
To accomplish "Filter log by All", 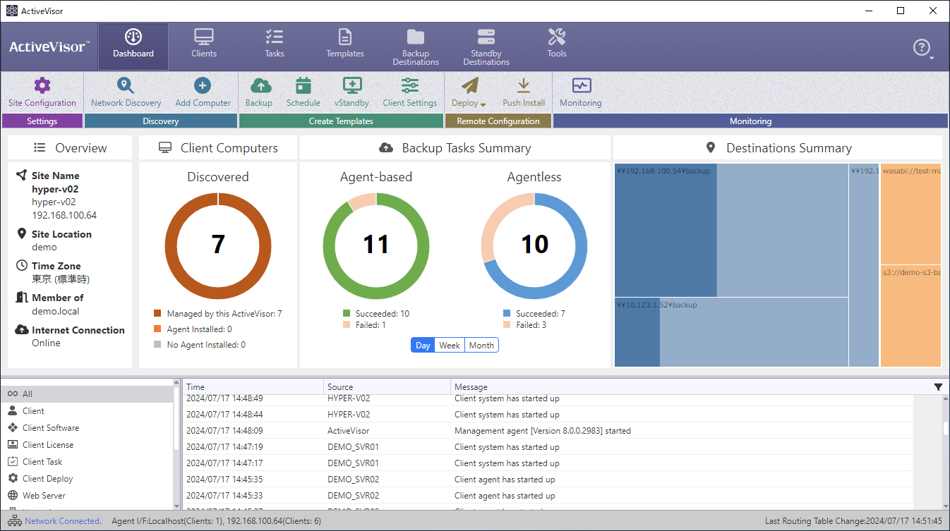I will (x=88, y=394).
